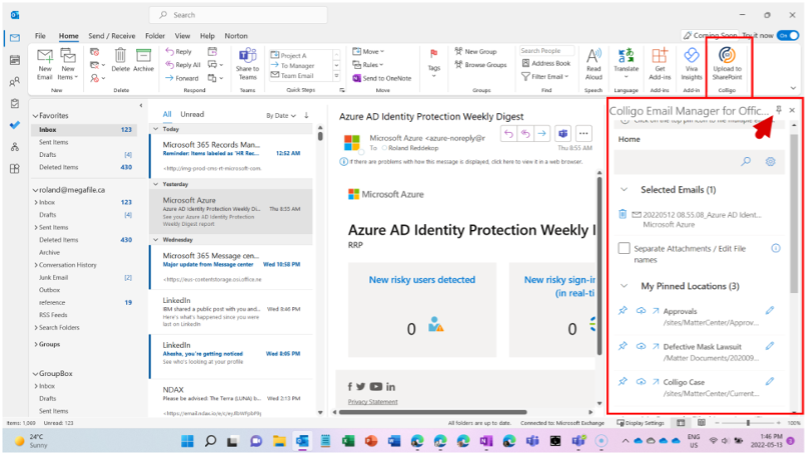The width and height of the screenshot is (808, 455).
Task: Collapse the Favorites folder group
Action: coord(36,116)
